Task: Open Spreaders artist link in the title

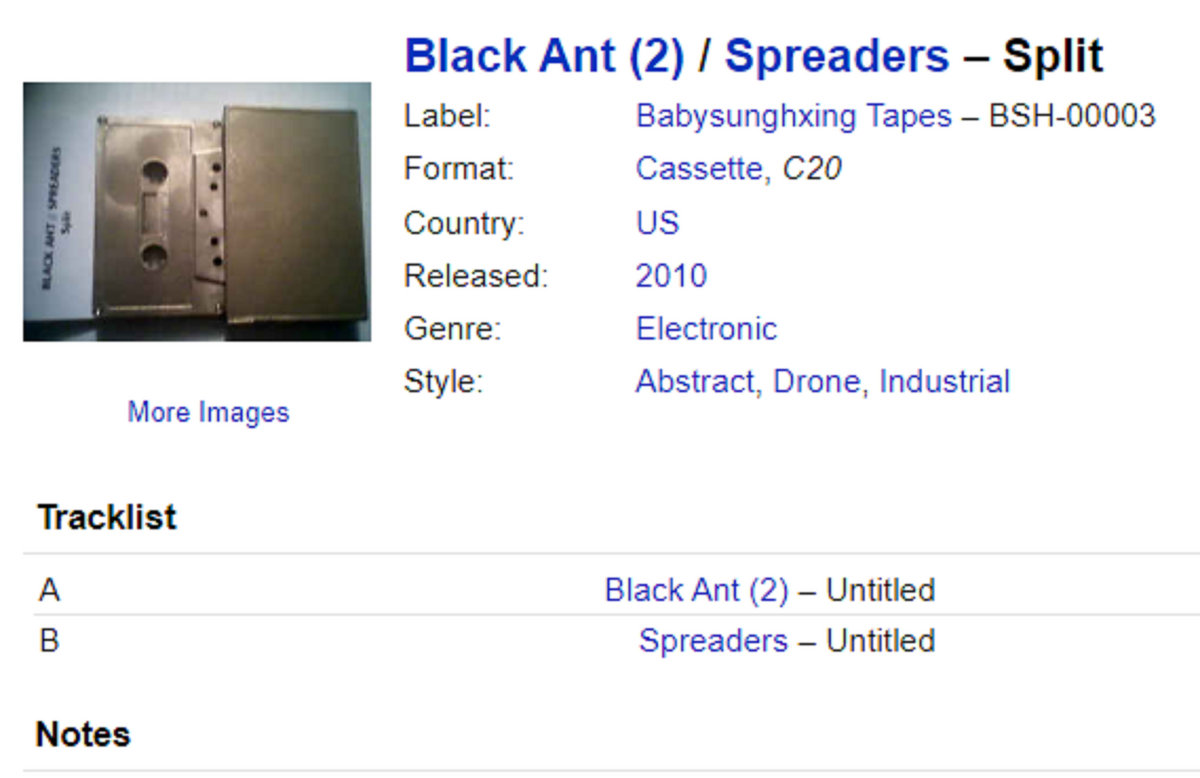Action: coord(836,56)
